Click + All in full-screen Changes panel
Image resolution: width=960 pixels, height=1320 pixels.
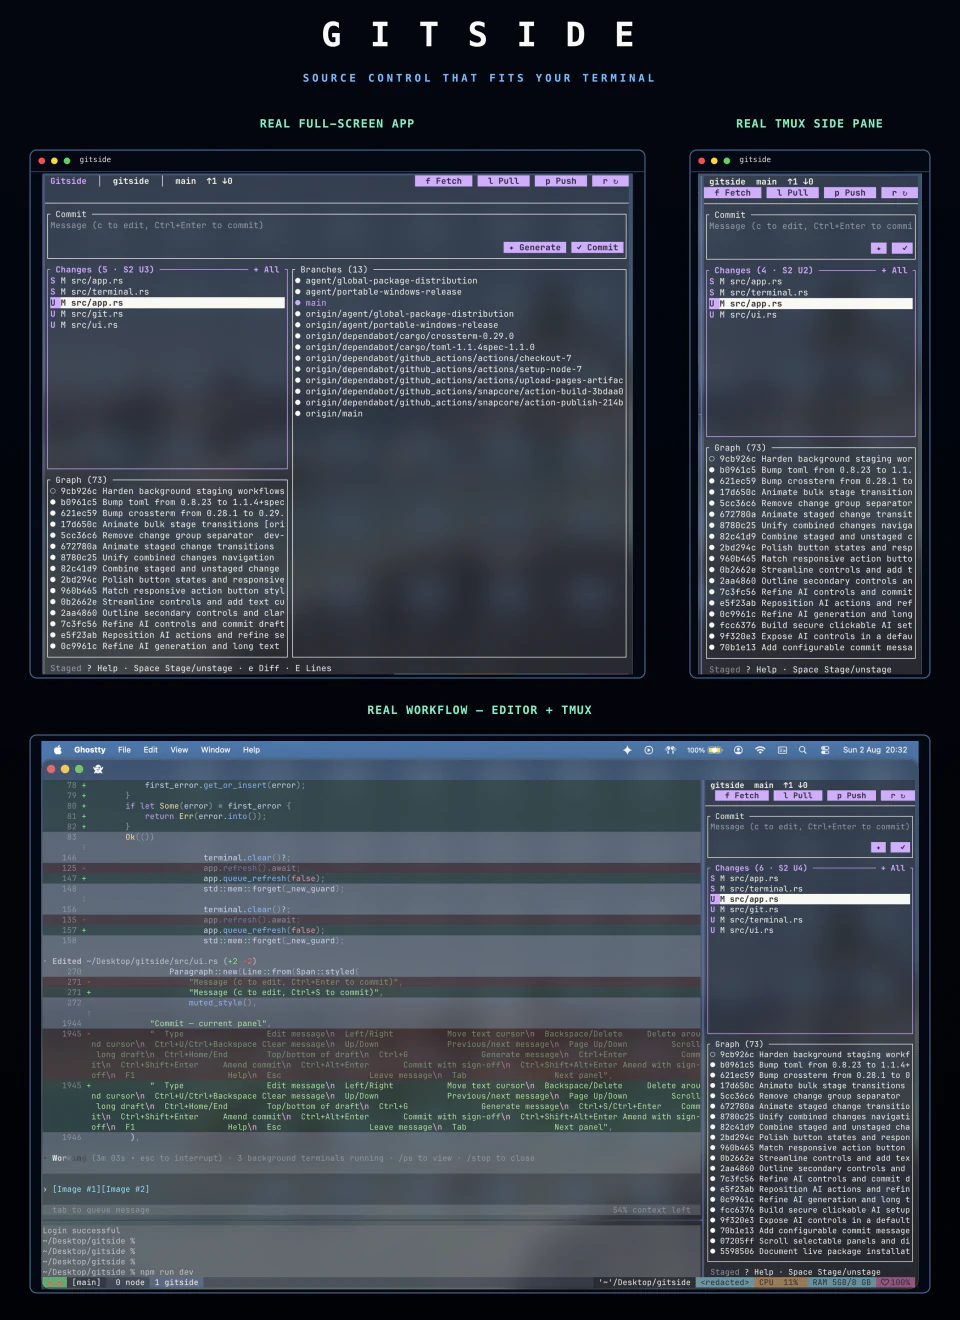pyautogui.click(x=266, y=270)
